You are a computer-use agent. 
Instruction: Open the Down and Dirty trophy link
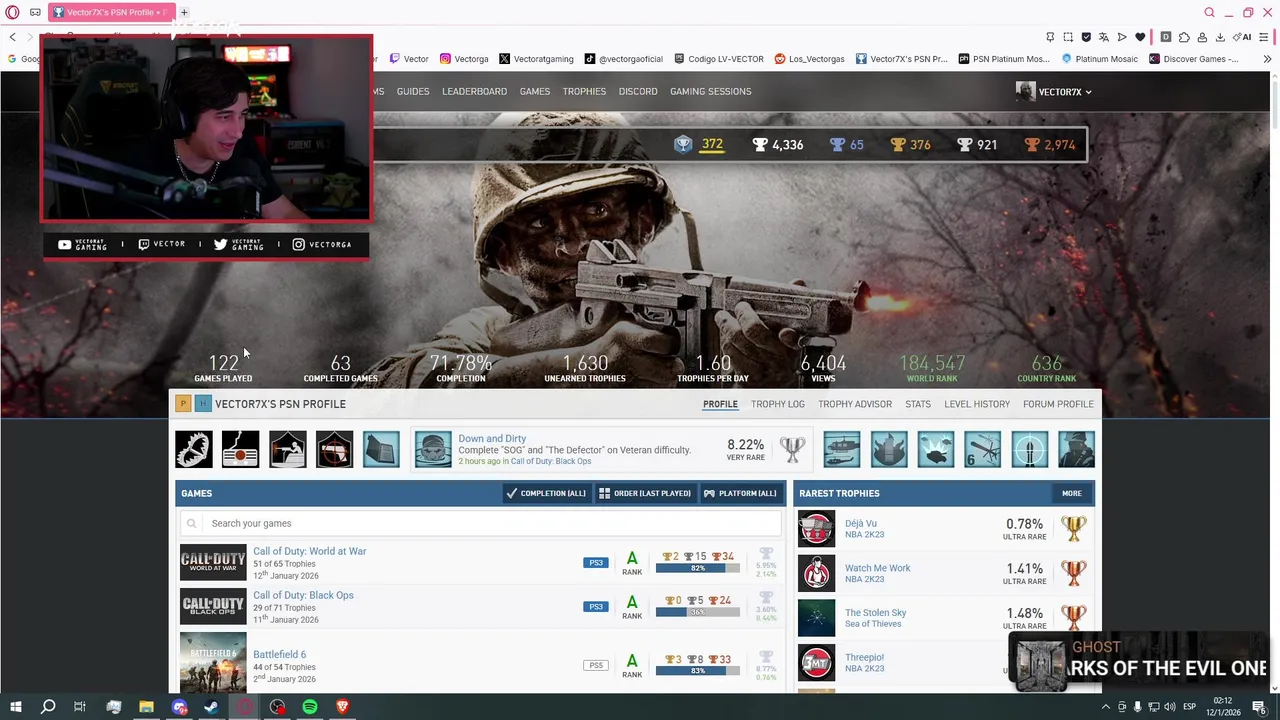click(492, 438)
